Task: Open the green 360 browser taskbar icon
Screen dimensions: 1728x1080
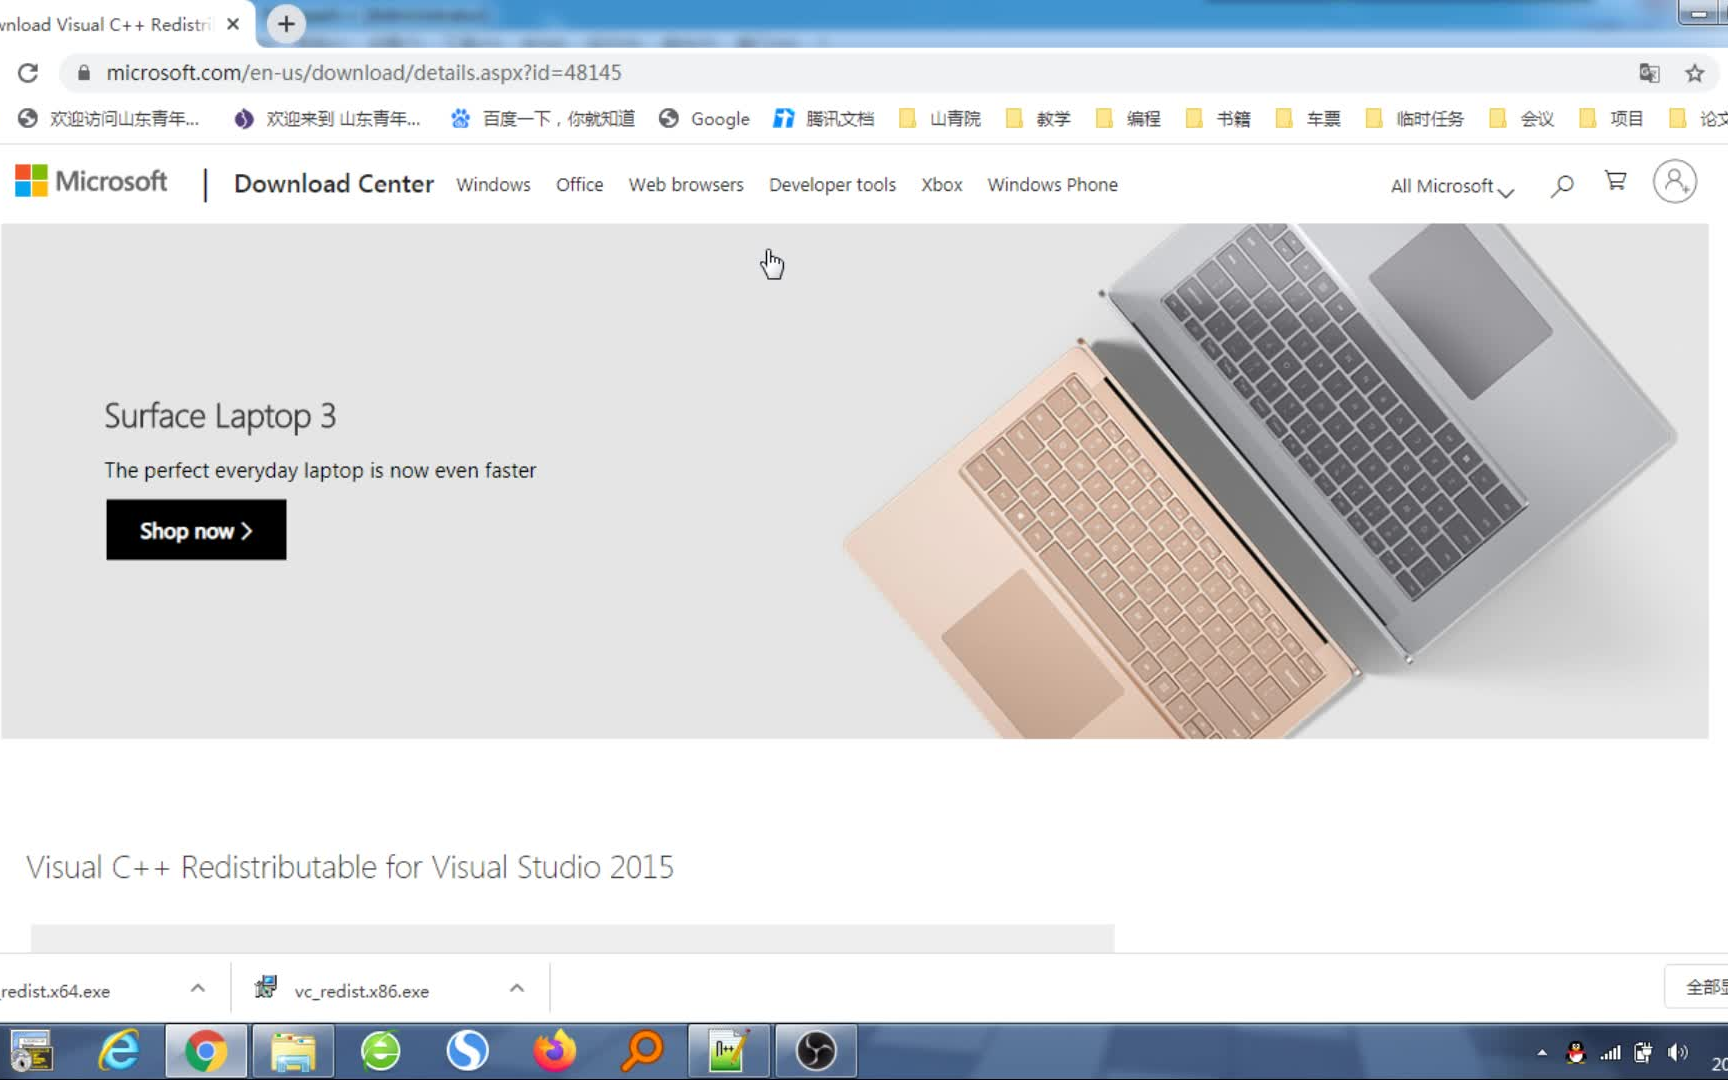Action: [381, 1052]
